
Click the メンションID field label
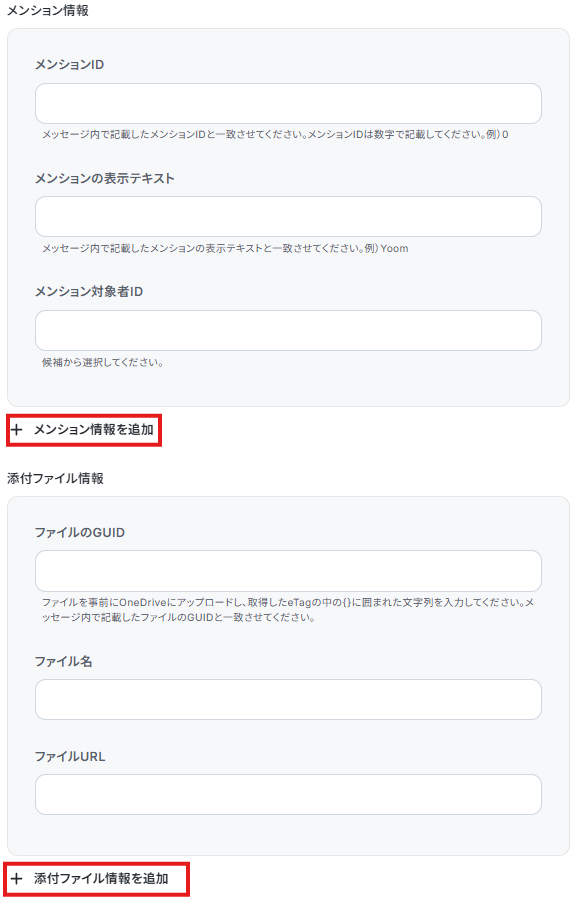tap(69, 65)
